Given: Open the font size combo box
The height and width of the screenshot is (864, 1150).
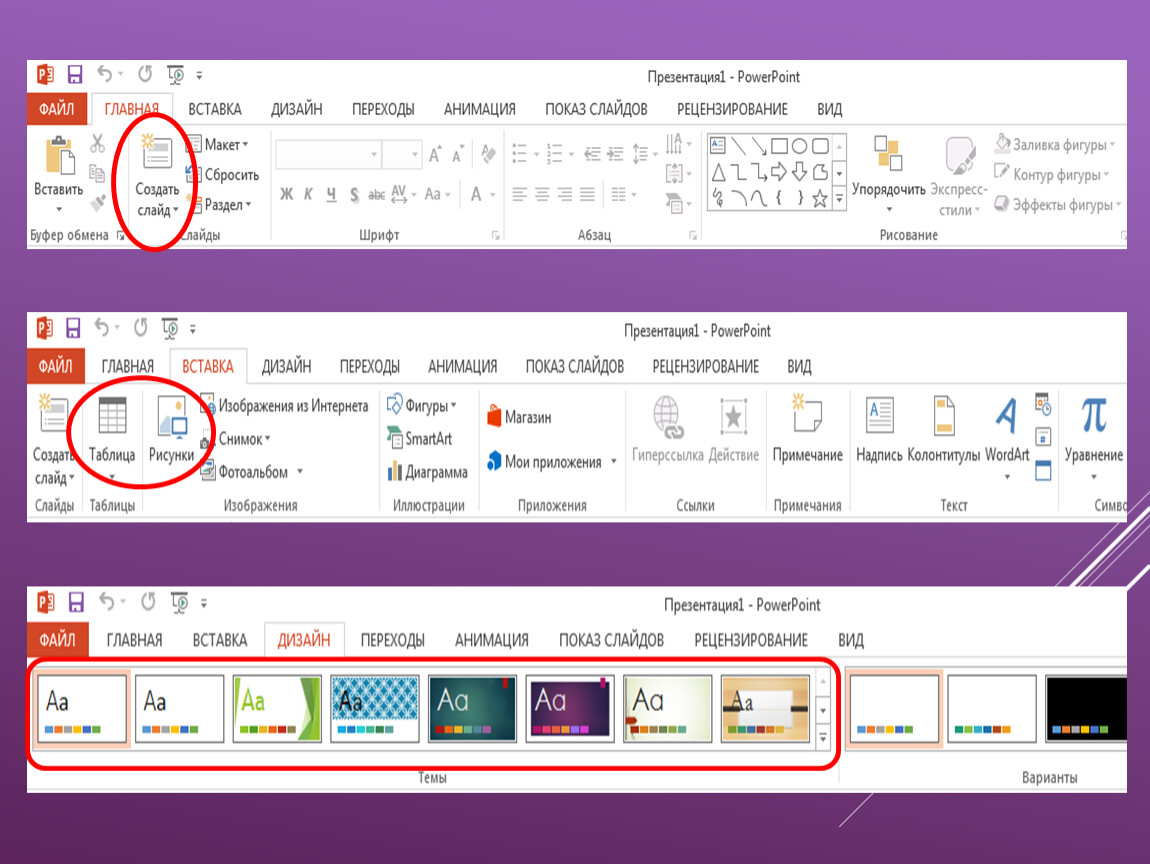Looking at the screenshot, I should [402, 154].
